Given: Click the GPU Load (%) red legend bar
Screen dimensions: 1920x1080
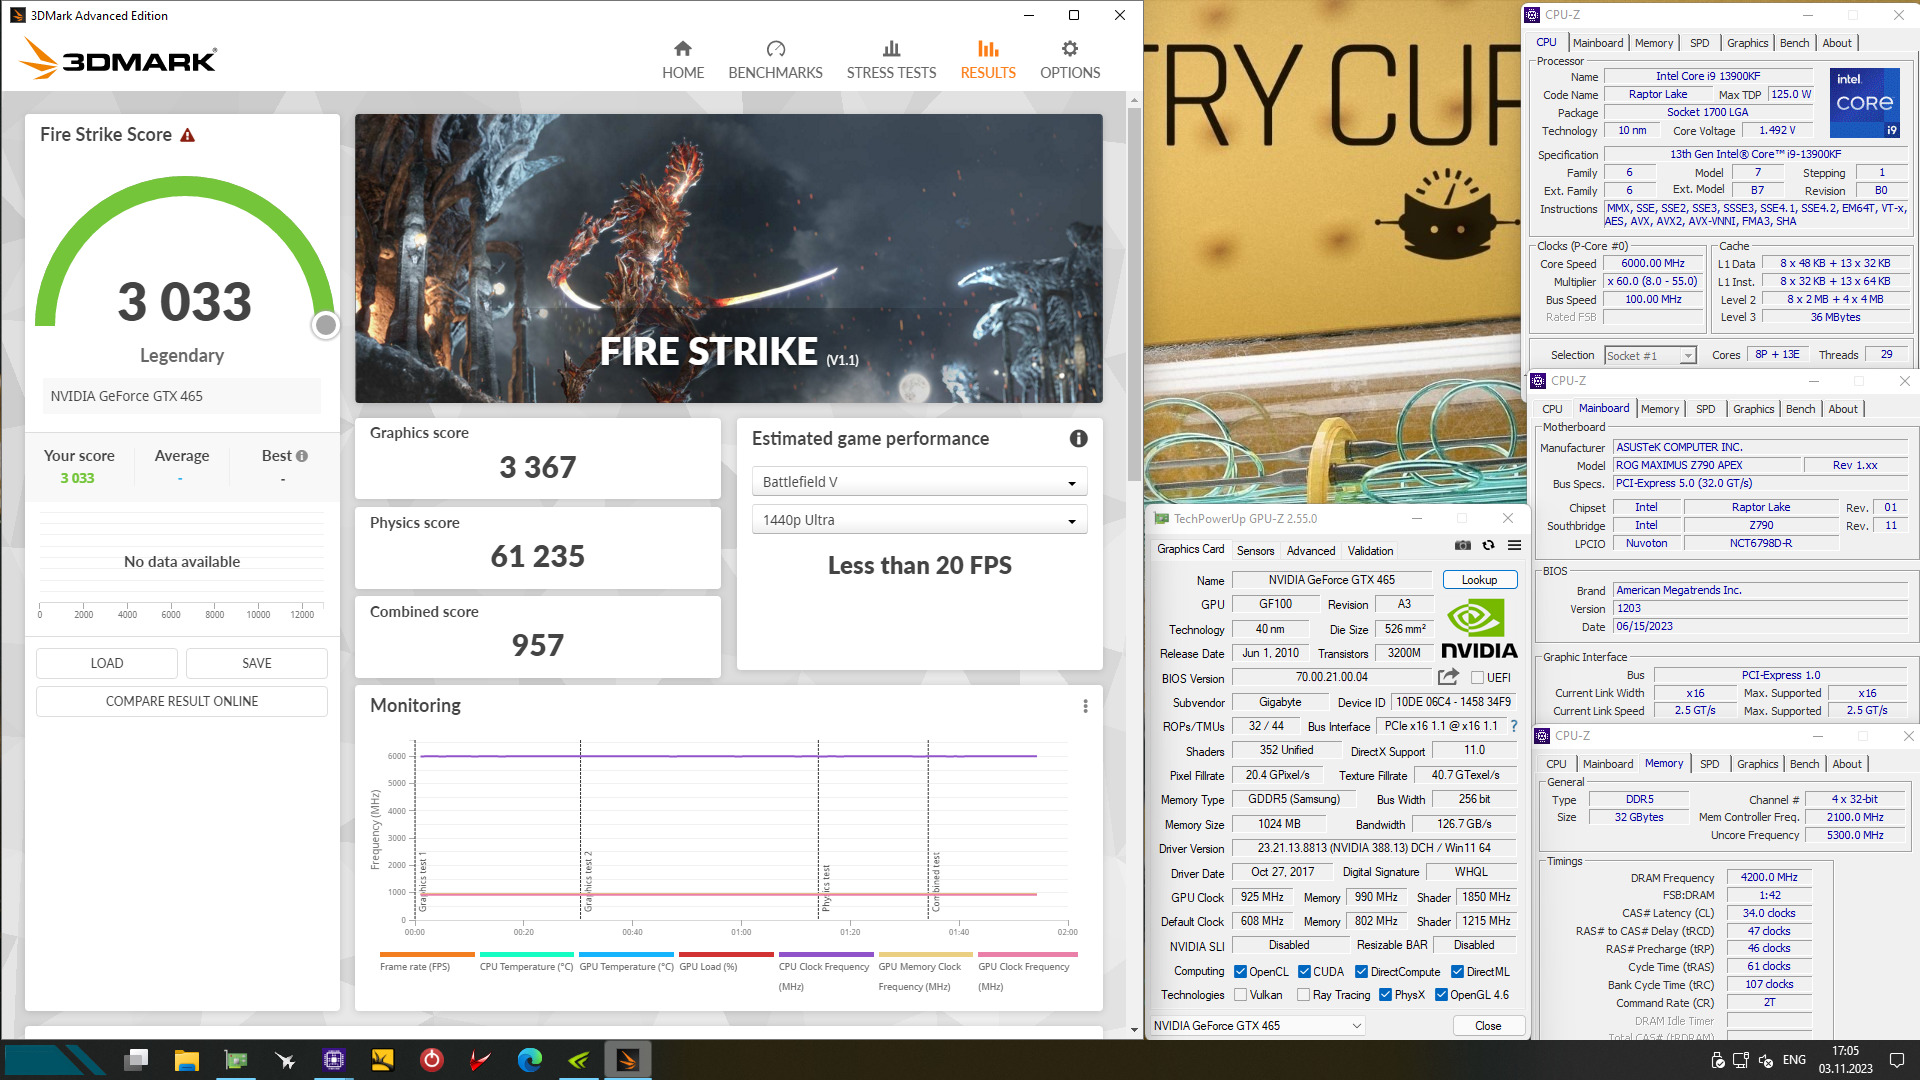Looking at the screenshot, I should (726, 954).
